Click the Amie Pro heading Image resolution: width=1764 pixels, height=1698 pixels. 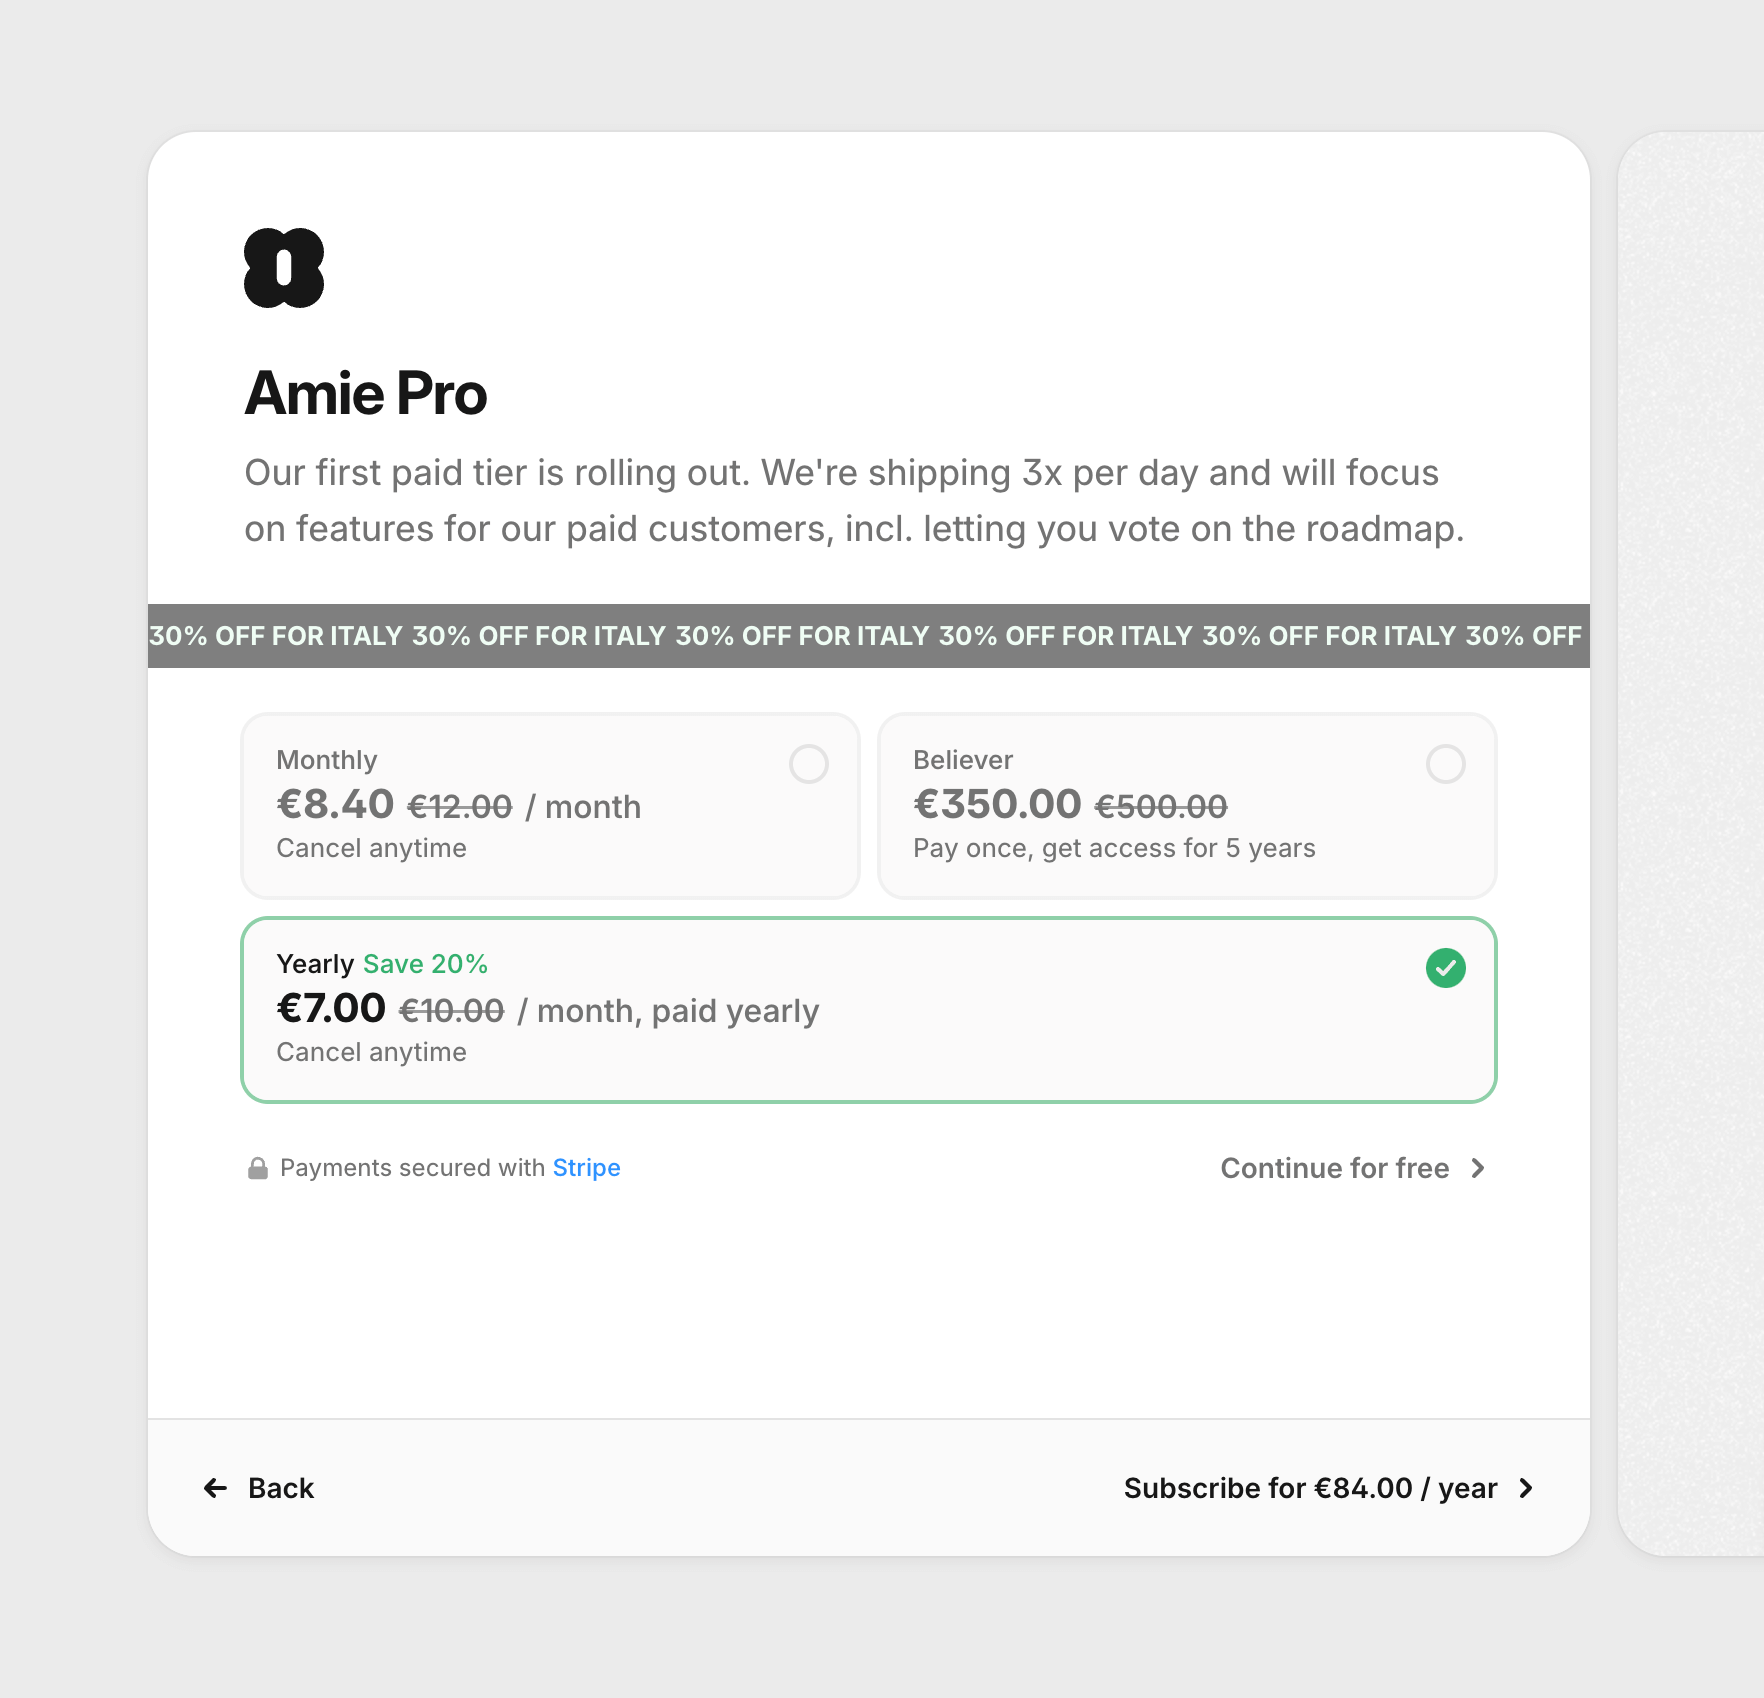pyautogui.click(x=366, y=393)
